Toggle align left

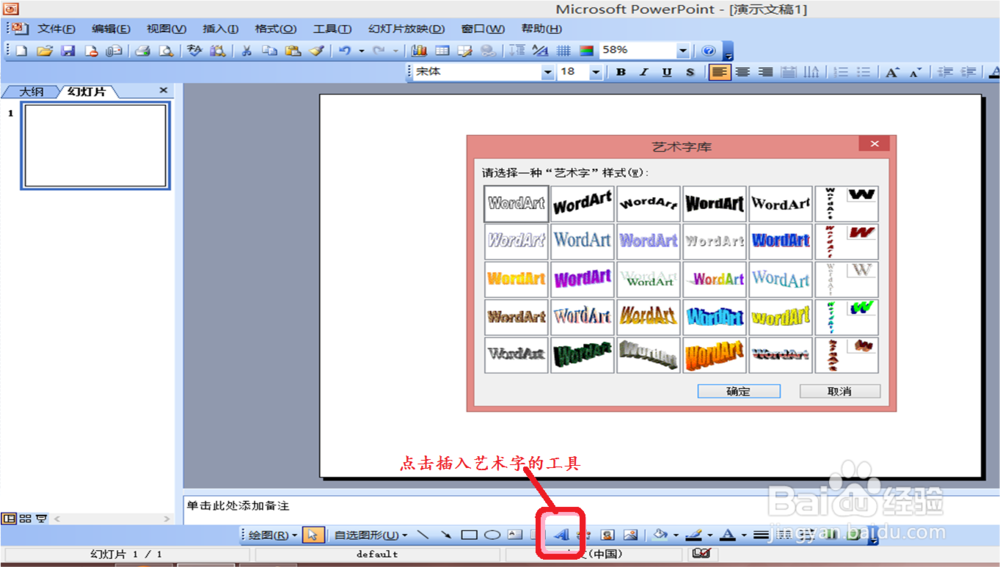[719, 72]
